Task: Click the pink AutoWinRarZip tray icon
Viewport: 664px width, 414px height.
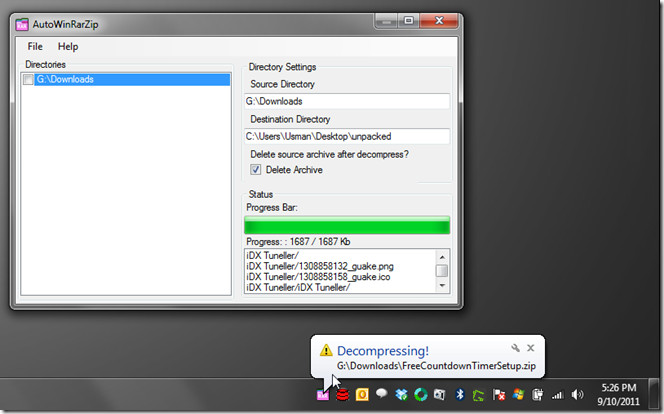Action: pos(323,395)
